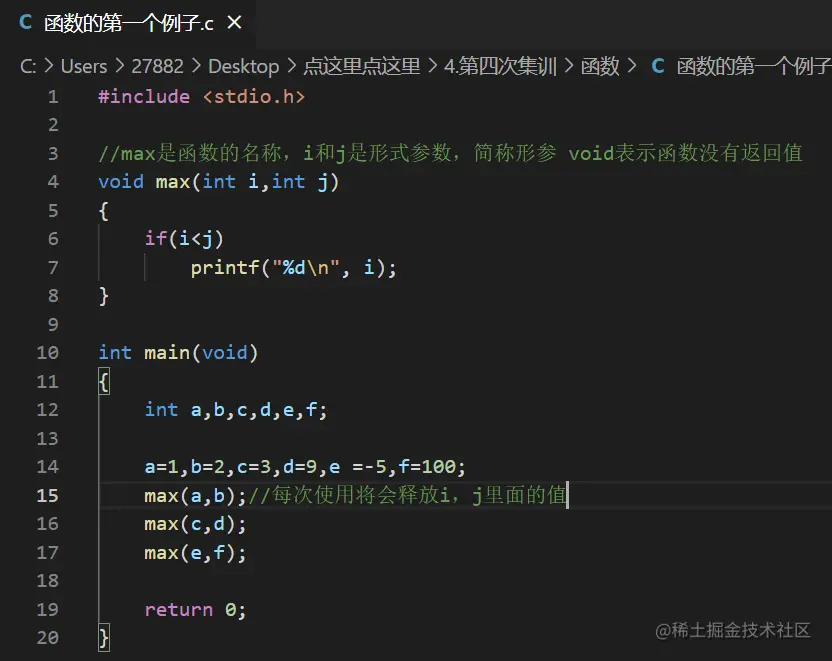Click the max function name on line 4
The height and width of the screenshot is (661, 832).
(x=172, y=181)
